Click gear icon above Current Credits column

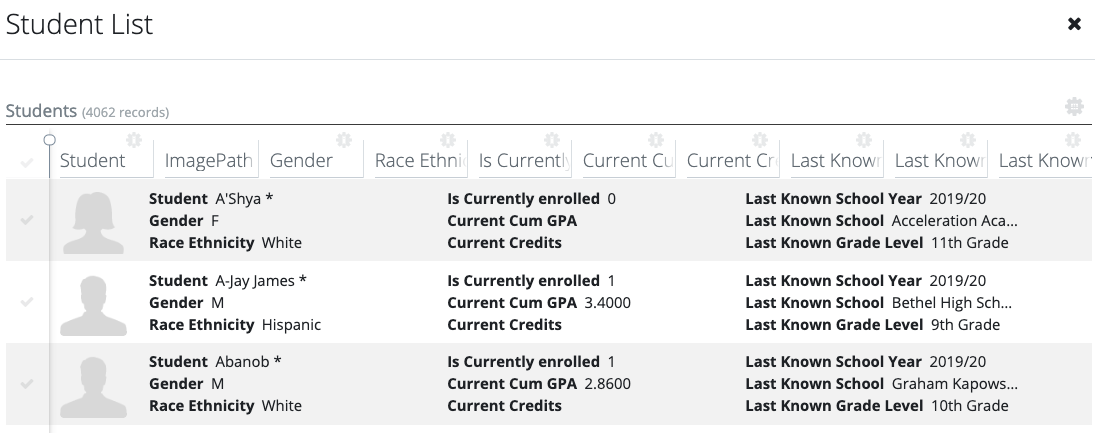point(759,140)
